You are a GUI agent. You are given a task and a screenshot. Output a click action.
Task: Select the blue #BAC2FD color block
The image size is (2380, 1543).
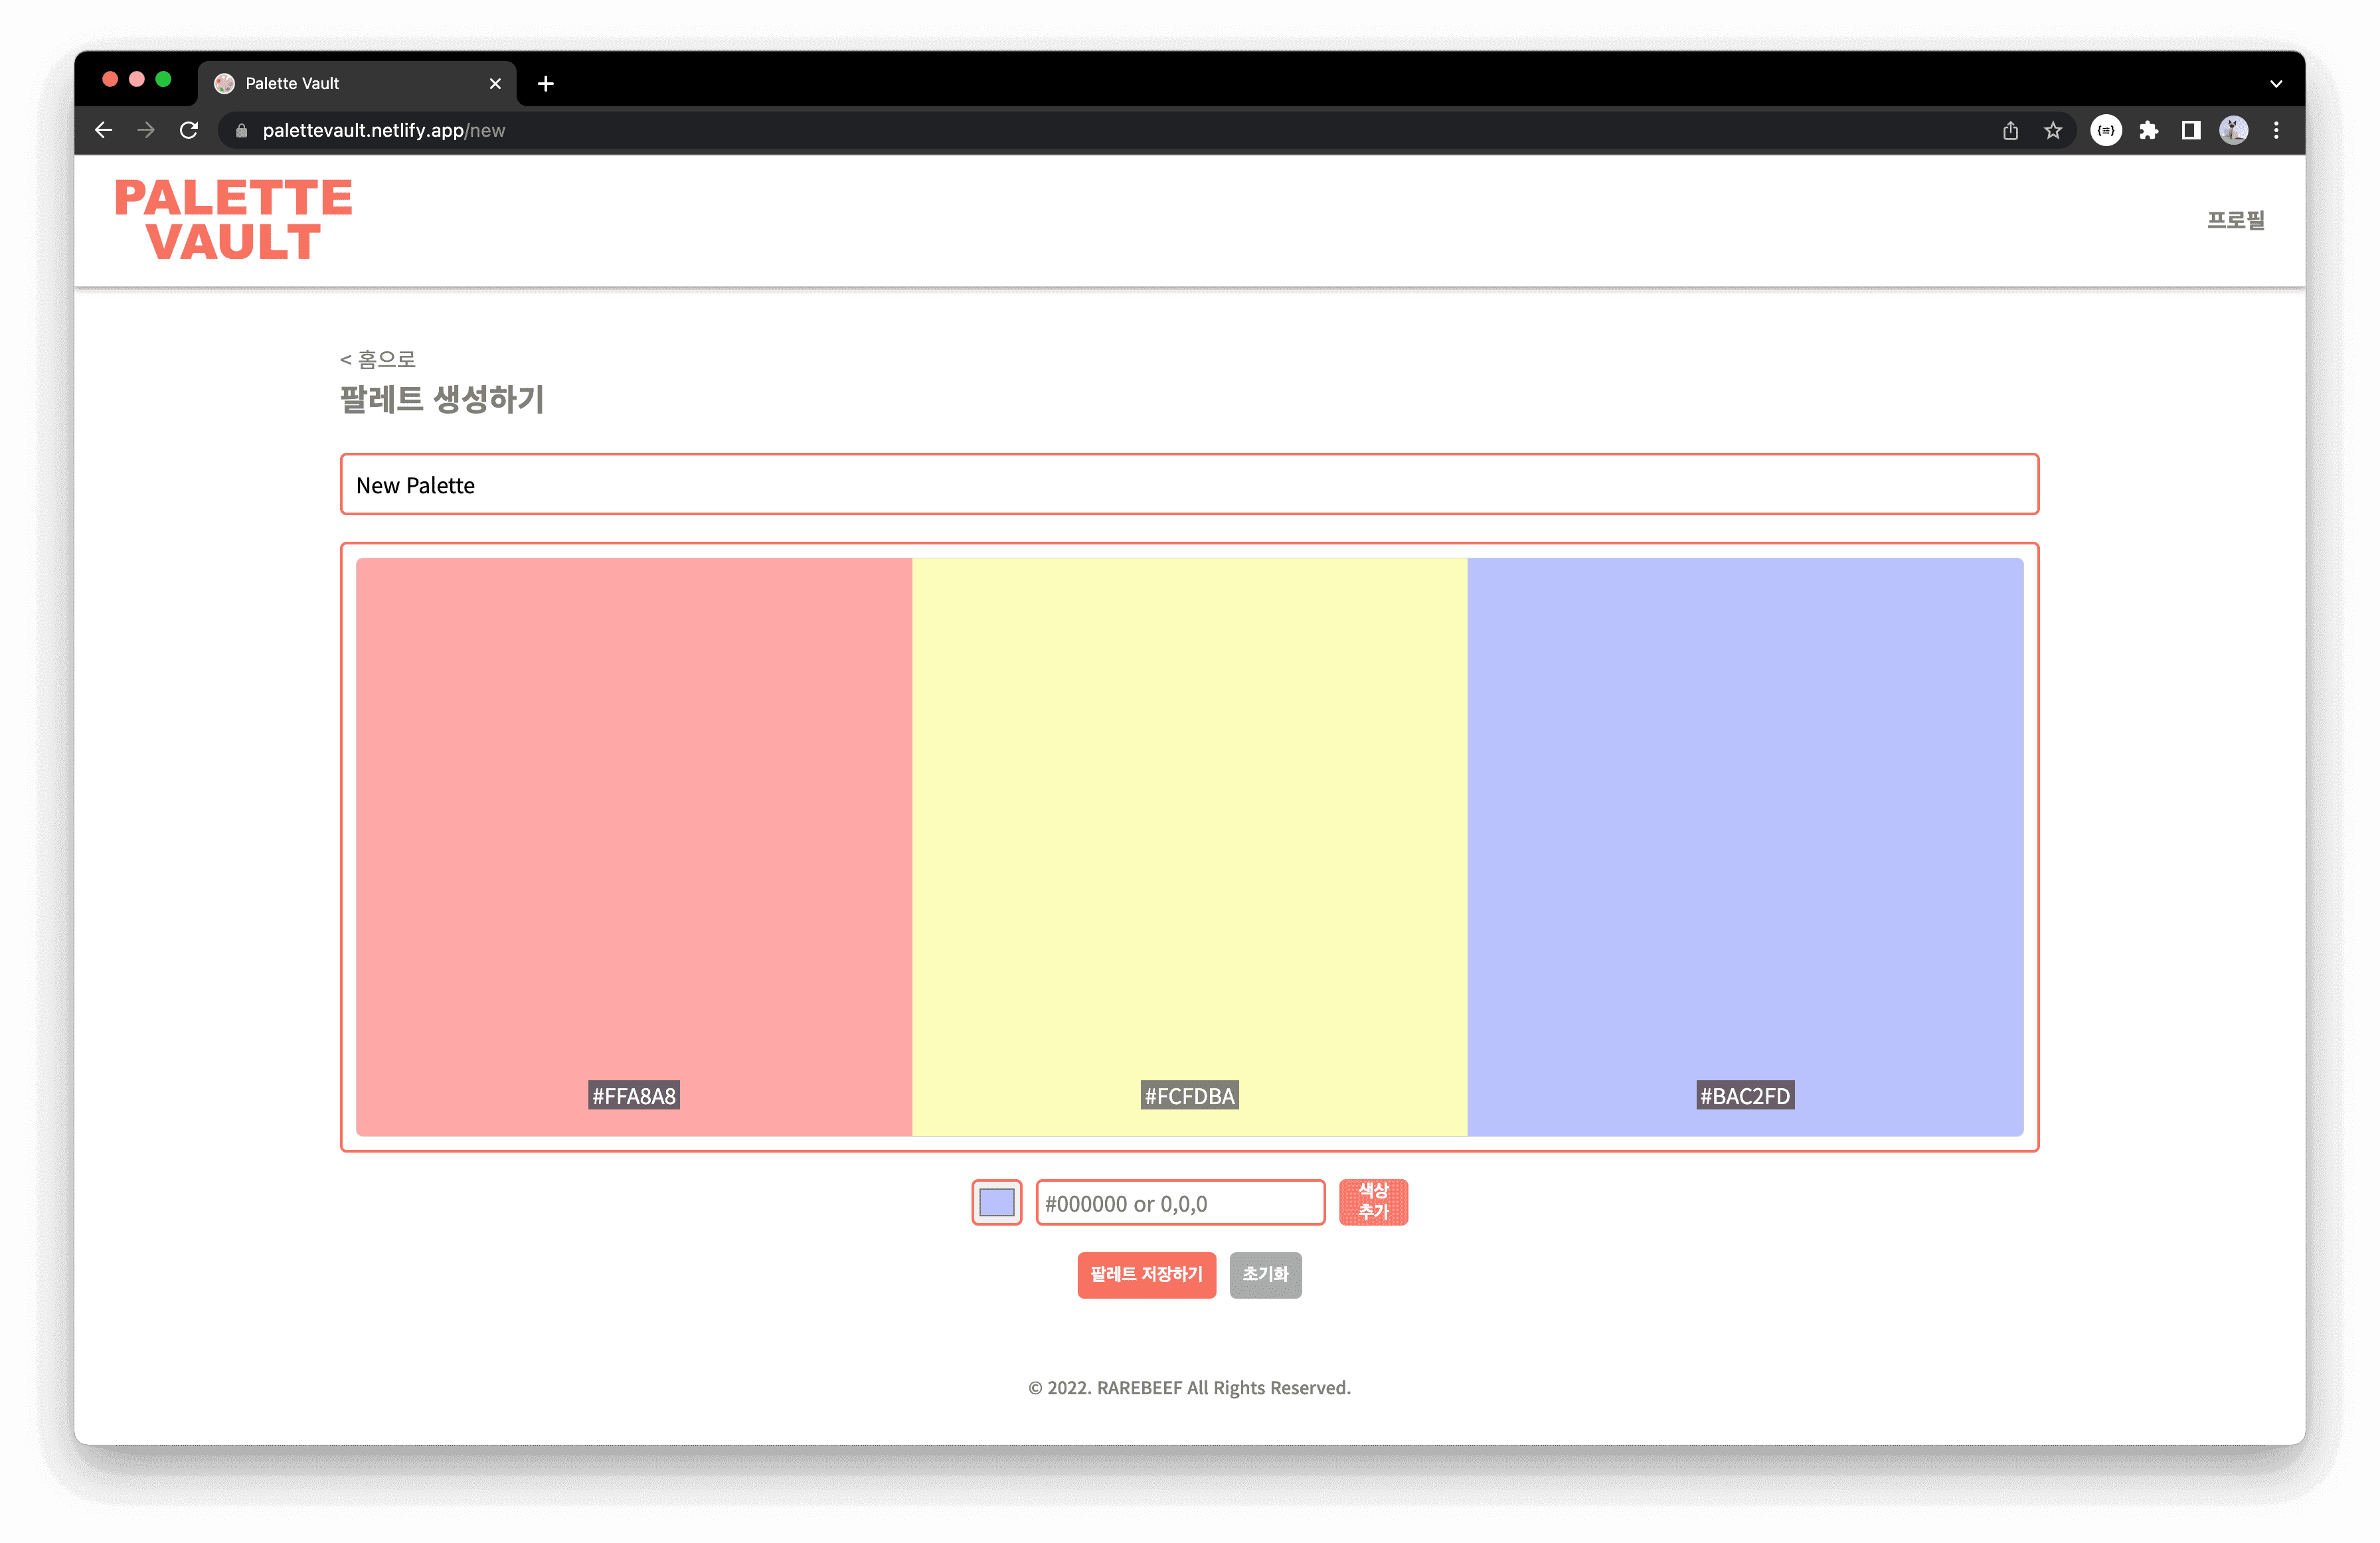[1745, 846]
